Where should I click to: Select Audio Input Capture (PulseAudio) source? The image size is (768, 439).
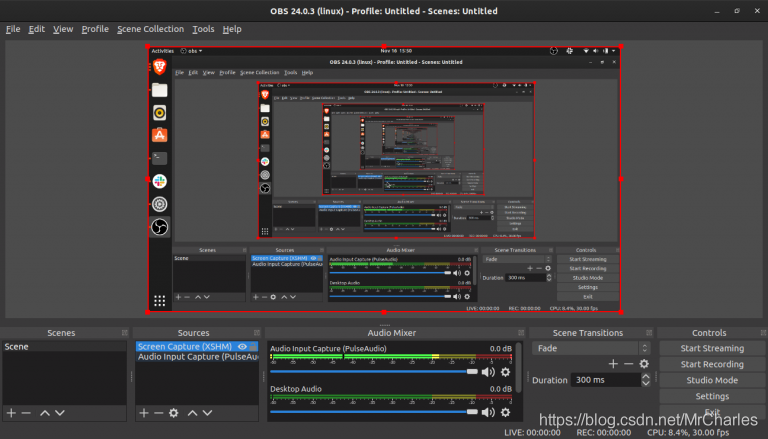point(197,357)
